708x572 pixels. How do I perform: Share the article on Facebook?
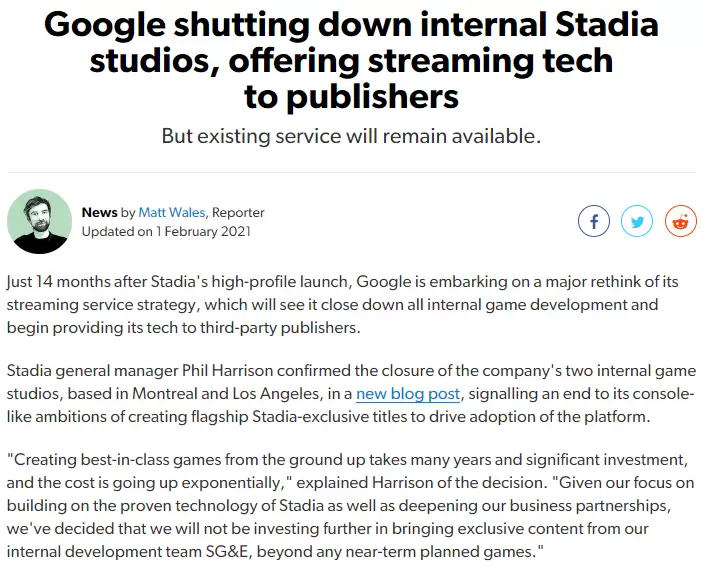[x=594, y=221]
